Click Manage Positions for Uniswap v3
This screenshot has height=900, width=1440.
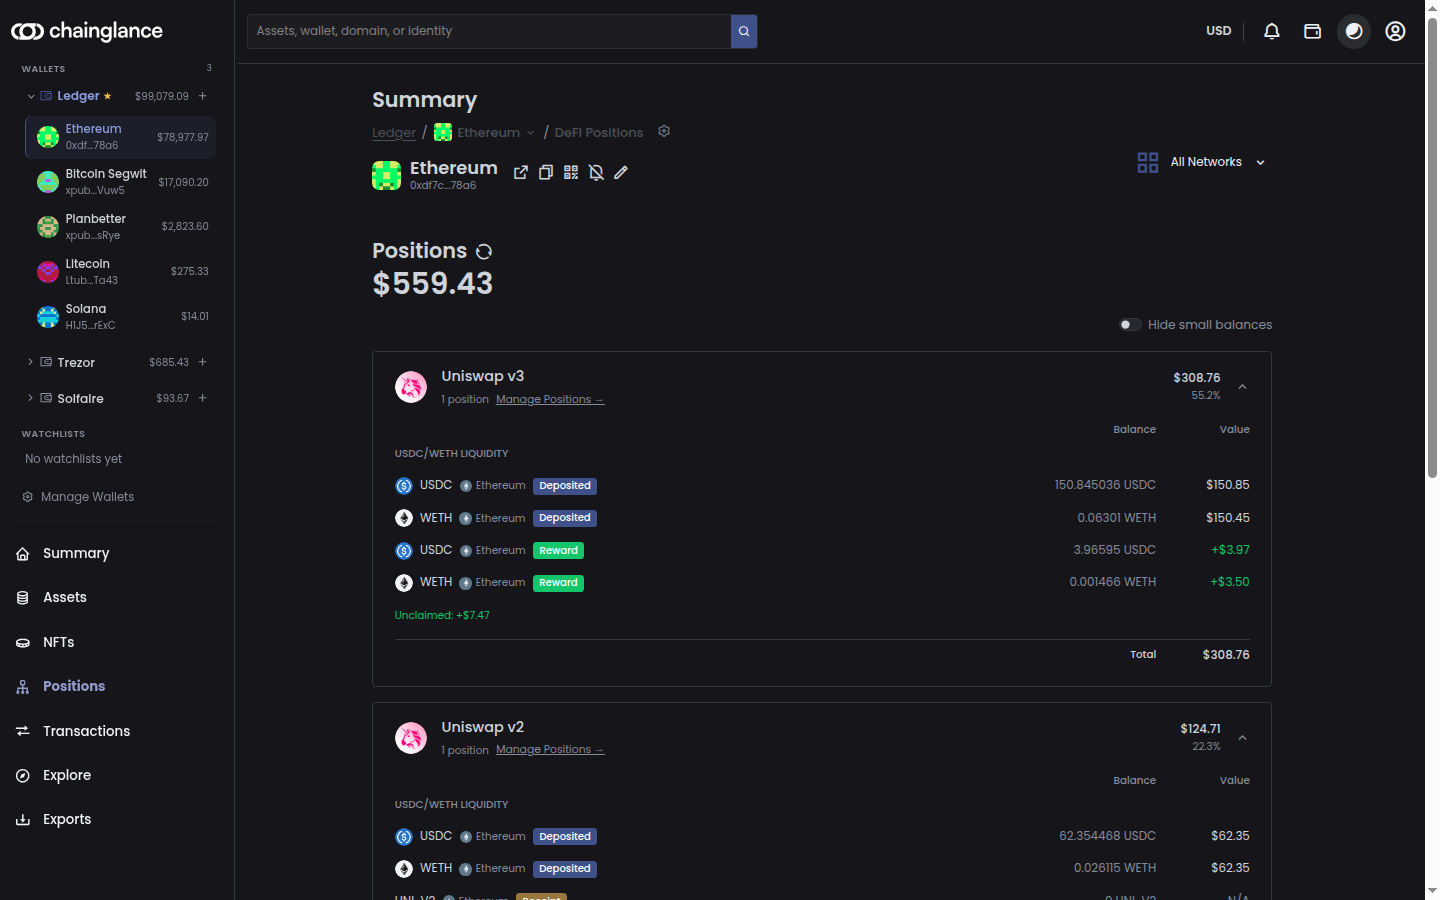tap(550, 399)
